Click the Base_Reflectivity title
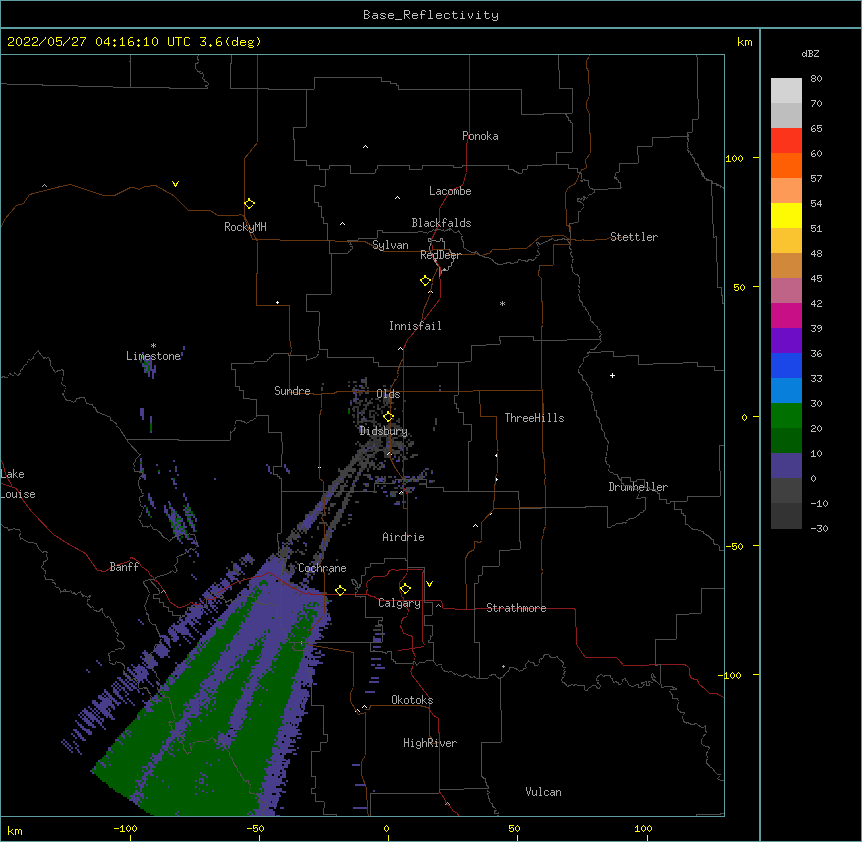 [431, 15]
